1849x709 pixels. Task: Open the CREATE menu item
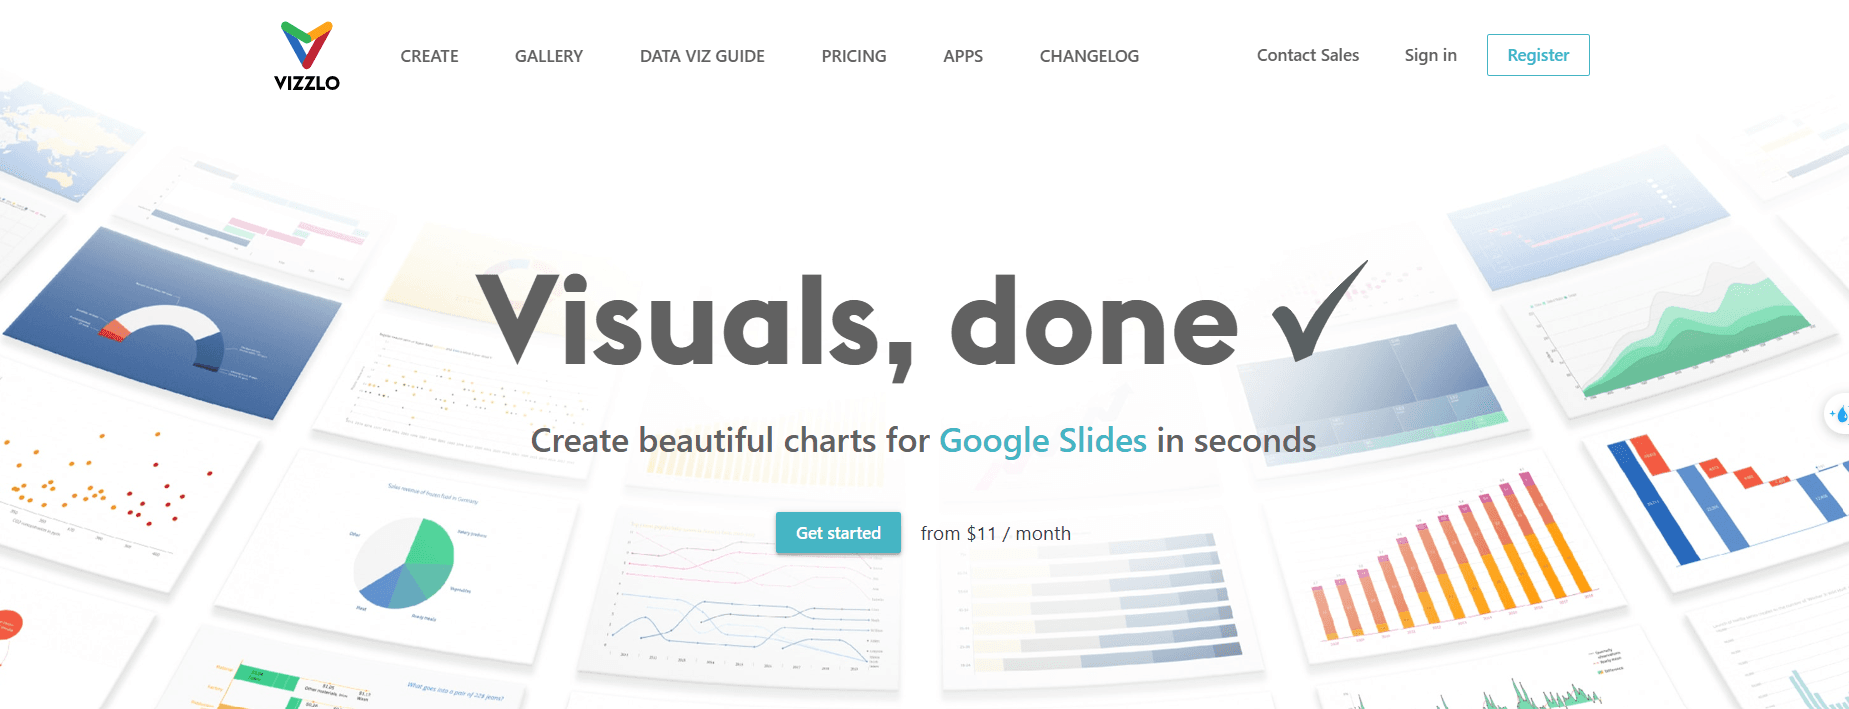click(428, 56)
